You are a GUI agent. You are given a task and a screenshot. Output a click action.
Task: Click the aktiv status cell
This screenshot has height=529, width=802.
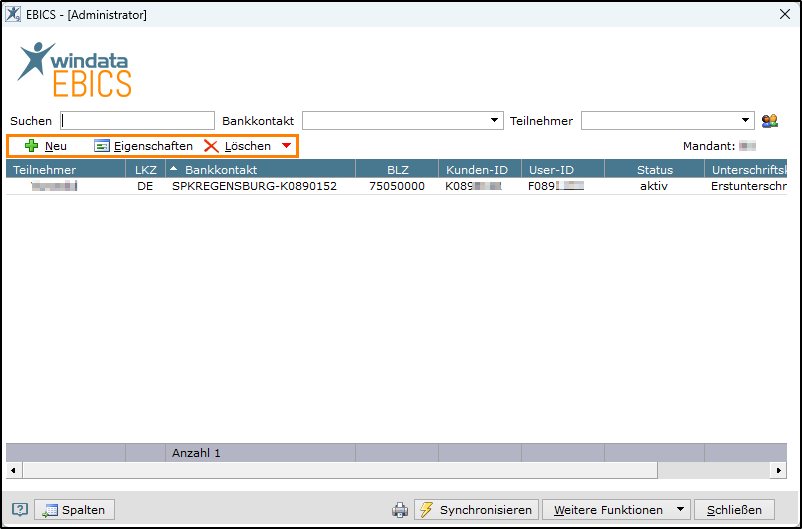[x=654, y=186]
